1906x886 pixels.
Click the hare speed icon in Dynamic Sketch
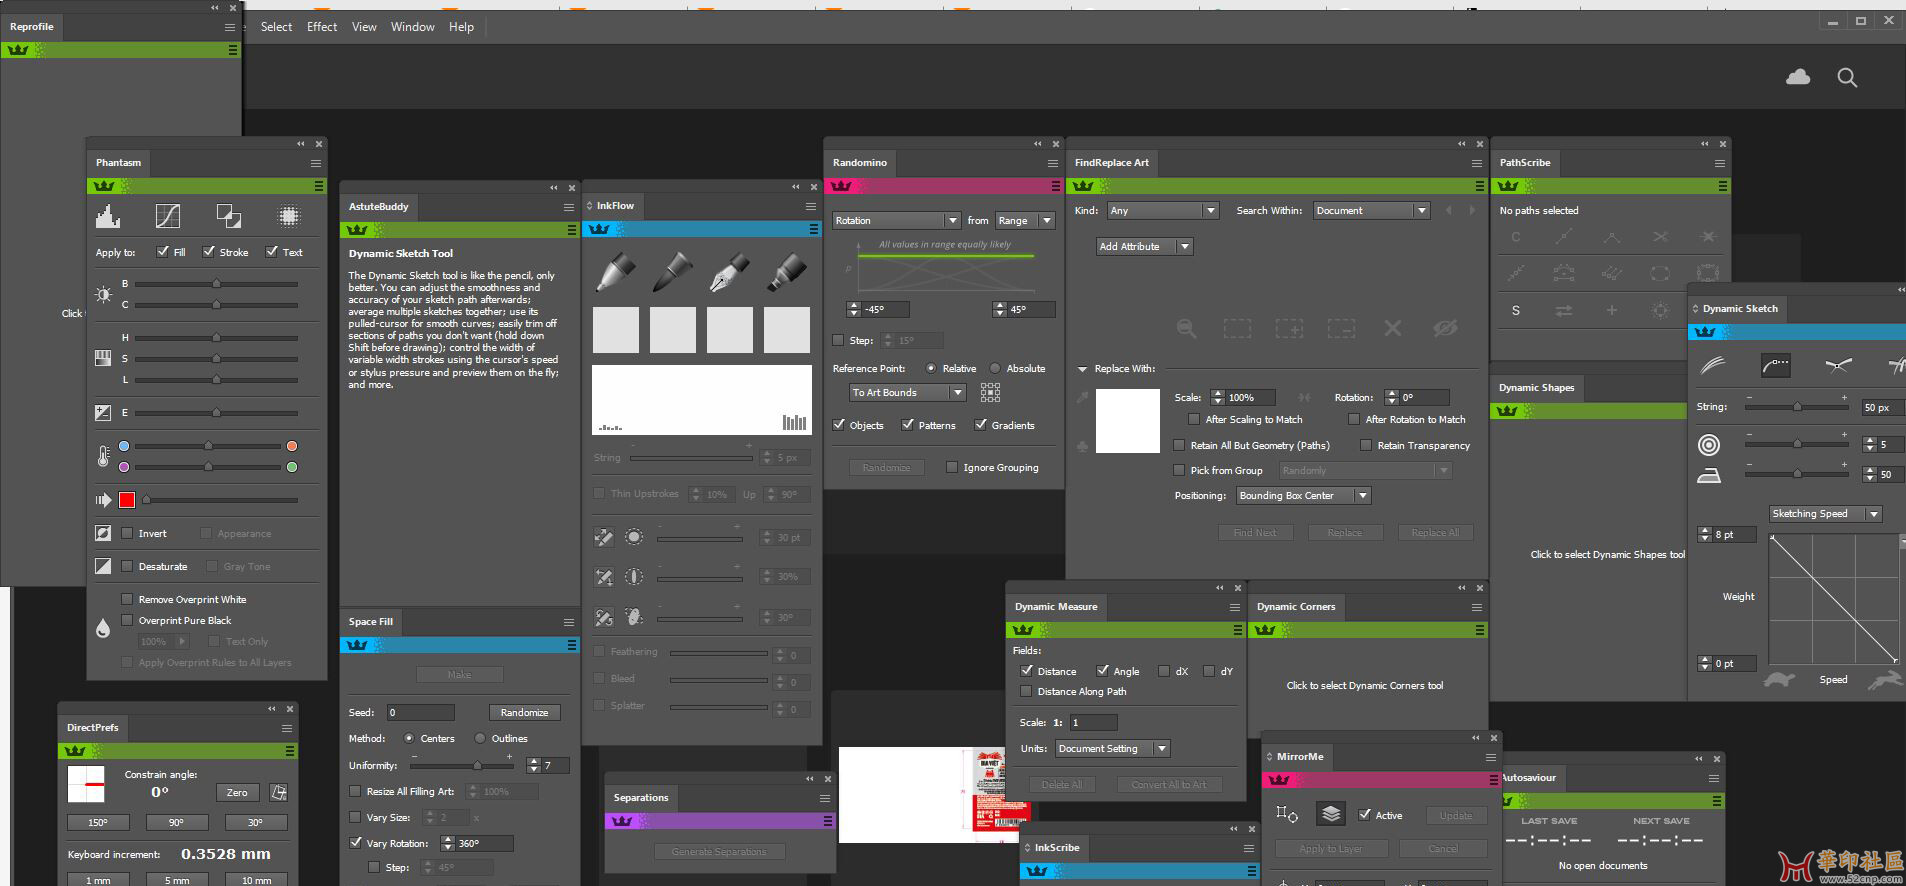1885,680
